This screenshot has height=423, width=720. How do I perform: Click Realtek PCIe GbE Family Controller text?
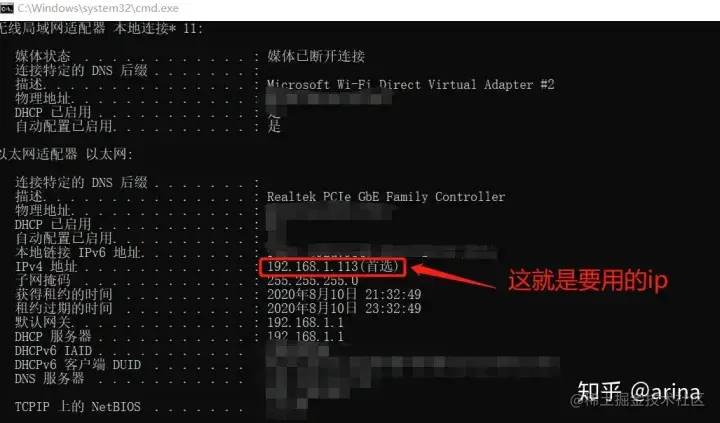point(386,197)
